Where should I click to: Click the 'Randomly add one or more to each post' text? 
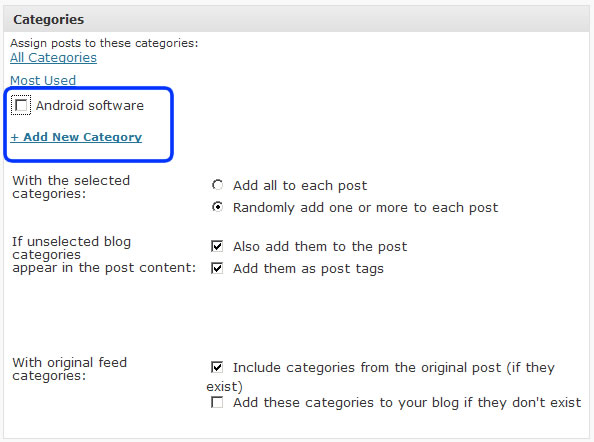click(x=366, y=208)
